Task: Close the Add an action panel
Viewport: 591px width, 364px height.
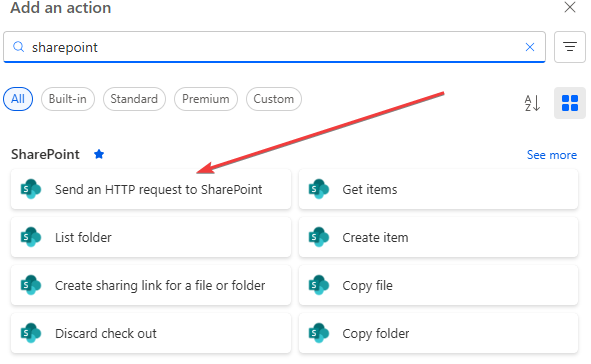Action: (x=570, y=7)
